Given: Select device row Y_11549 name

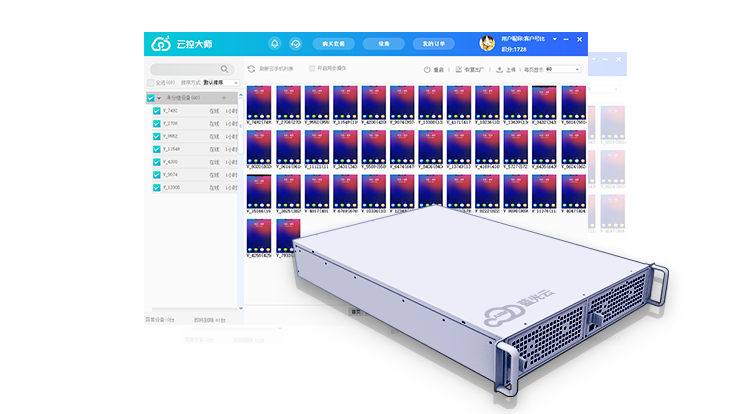Looking at the screenshot, I should tap(171, 149).
